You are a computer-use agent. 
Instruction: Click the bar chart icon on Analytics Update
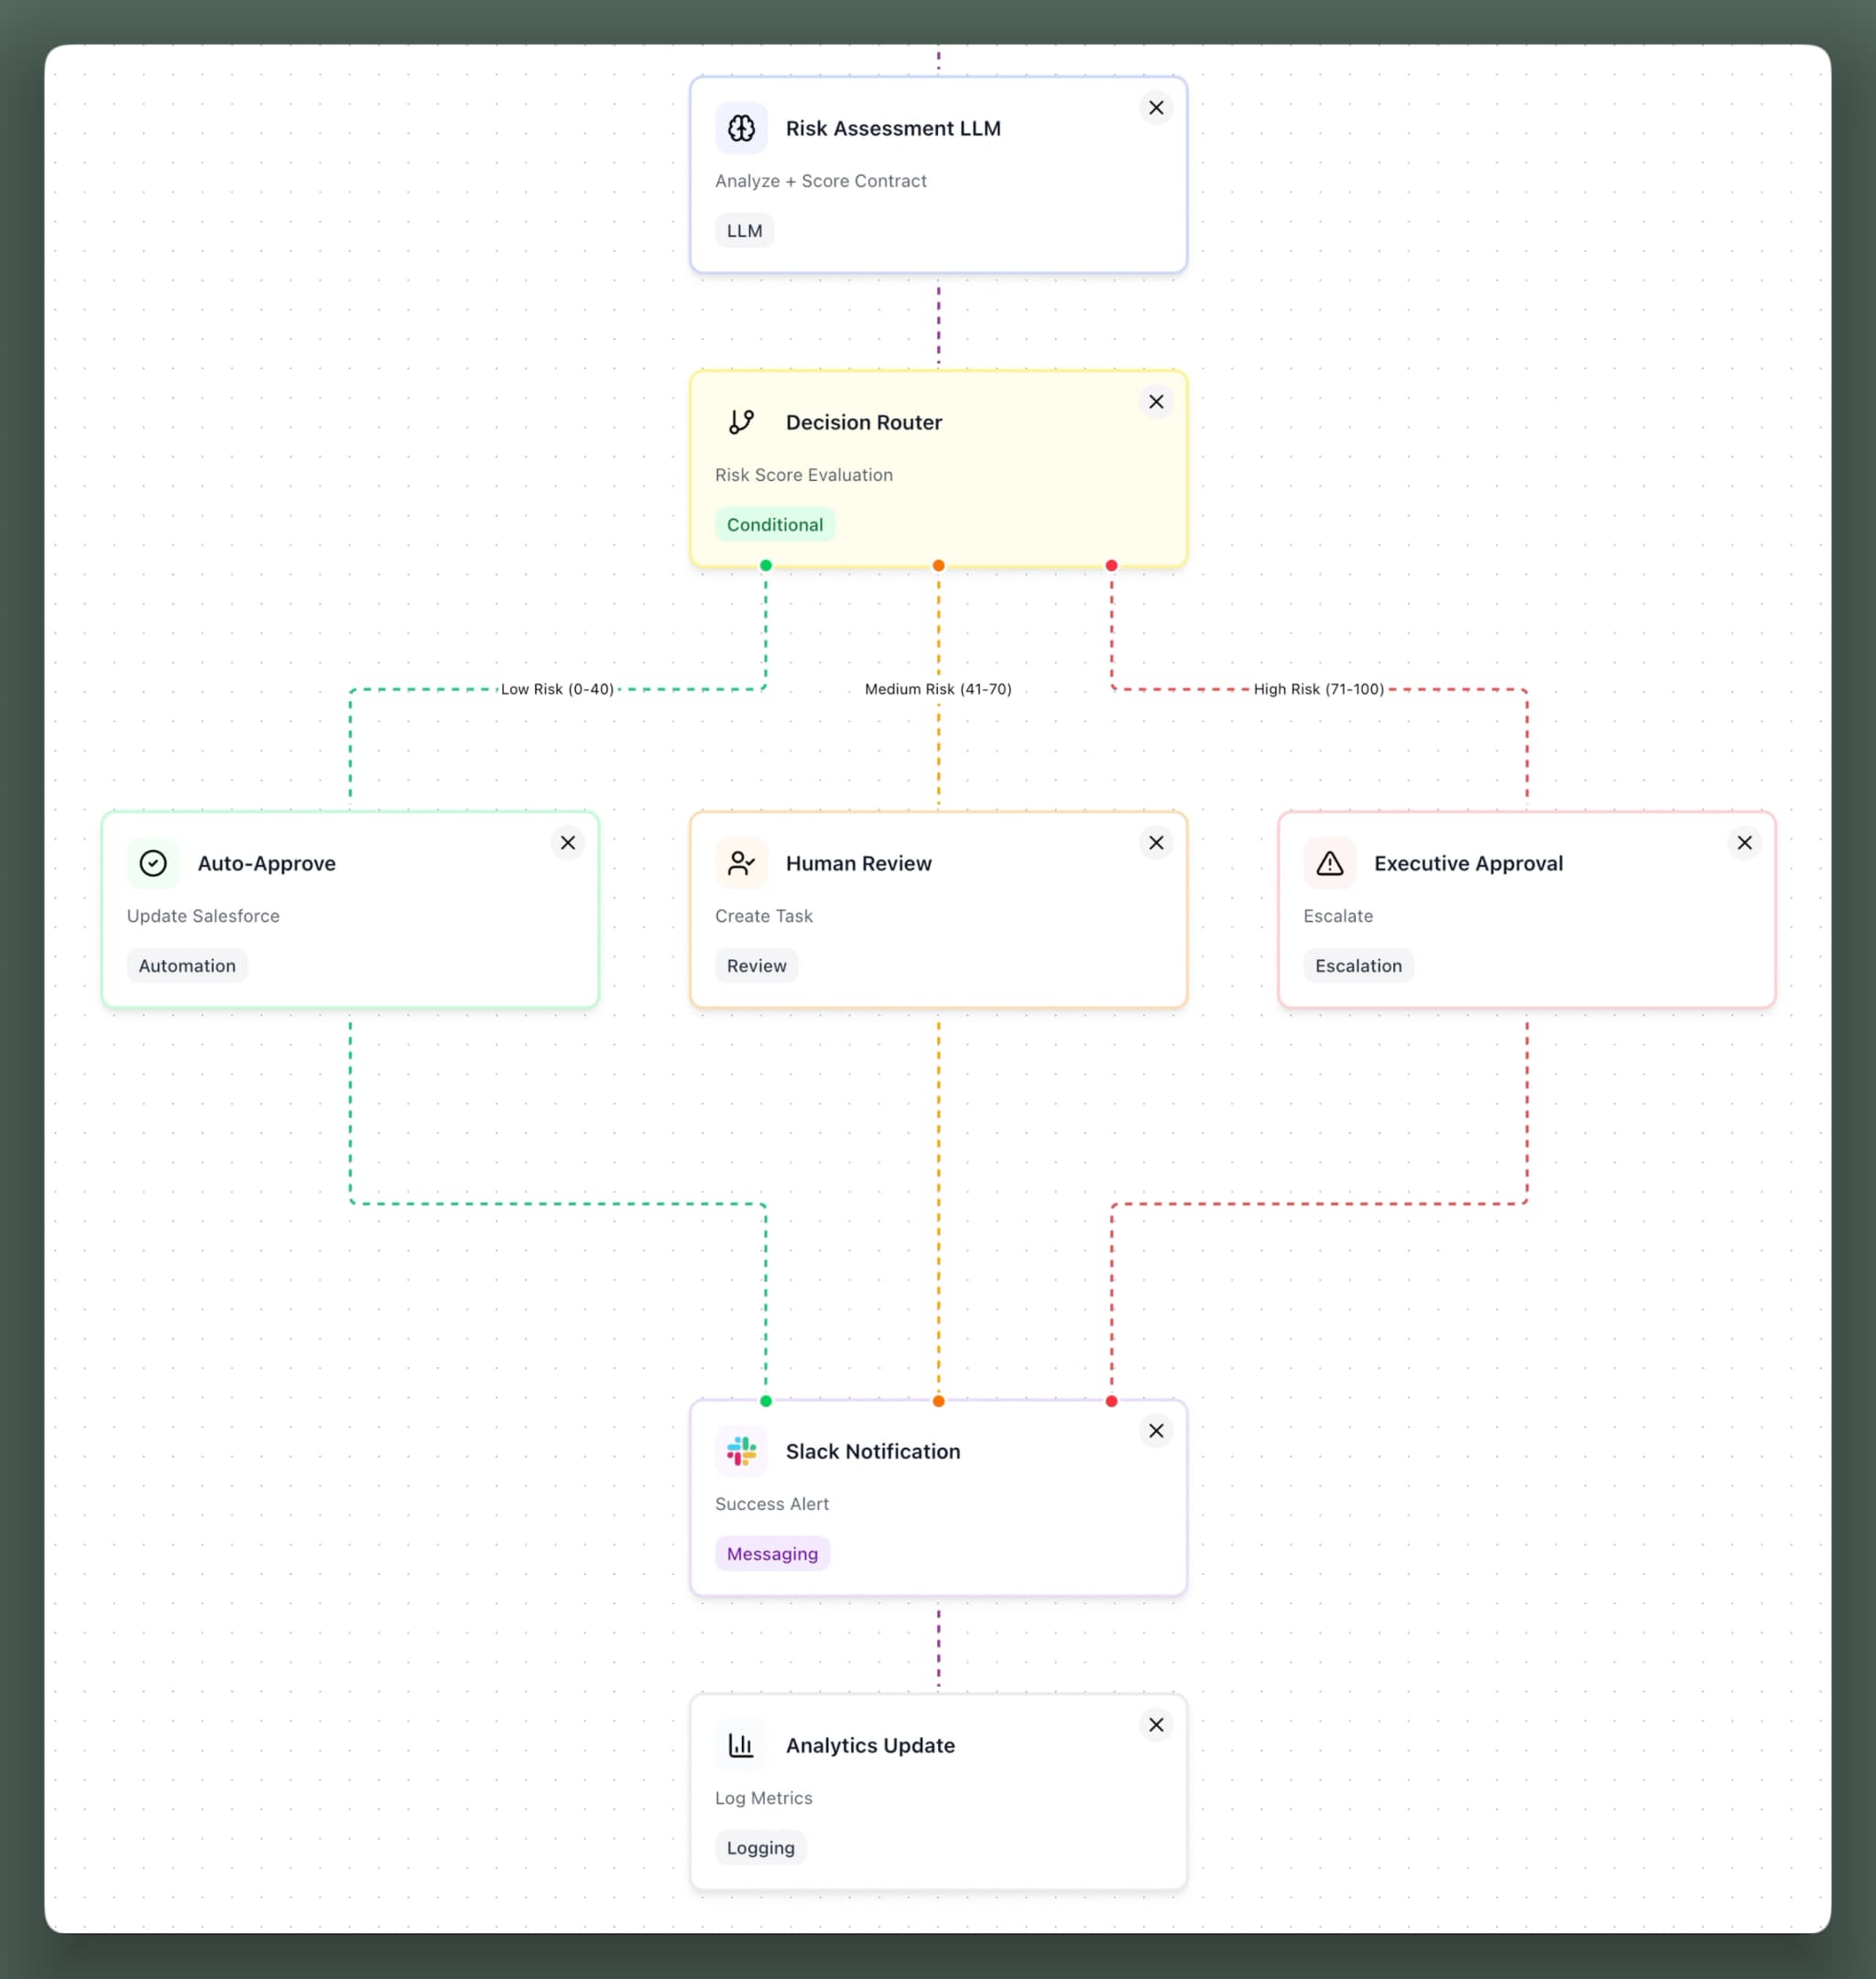coord(741,1745)
